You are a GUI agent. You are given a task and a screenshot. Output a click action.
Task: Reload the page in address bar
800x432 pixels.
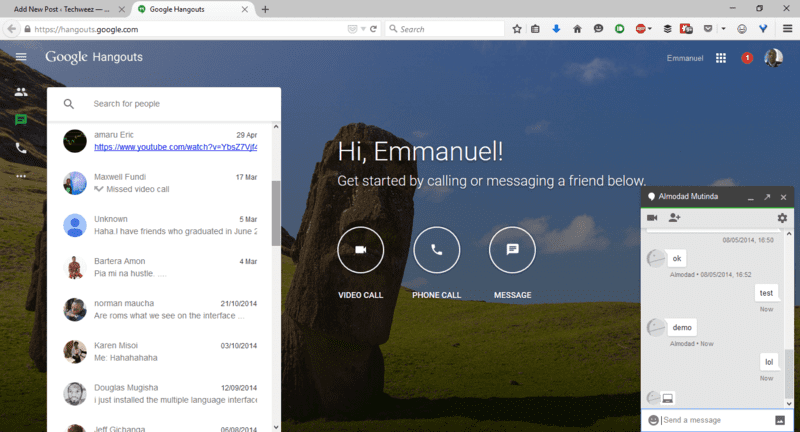(373, 29)
